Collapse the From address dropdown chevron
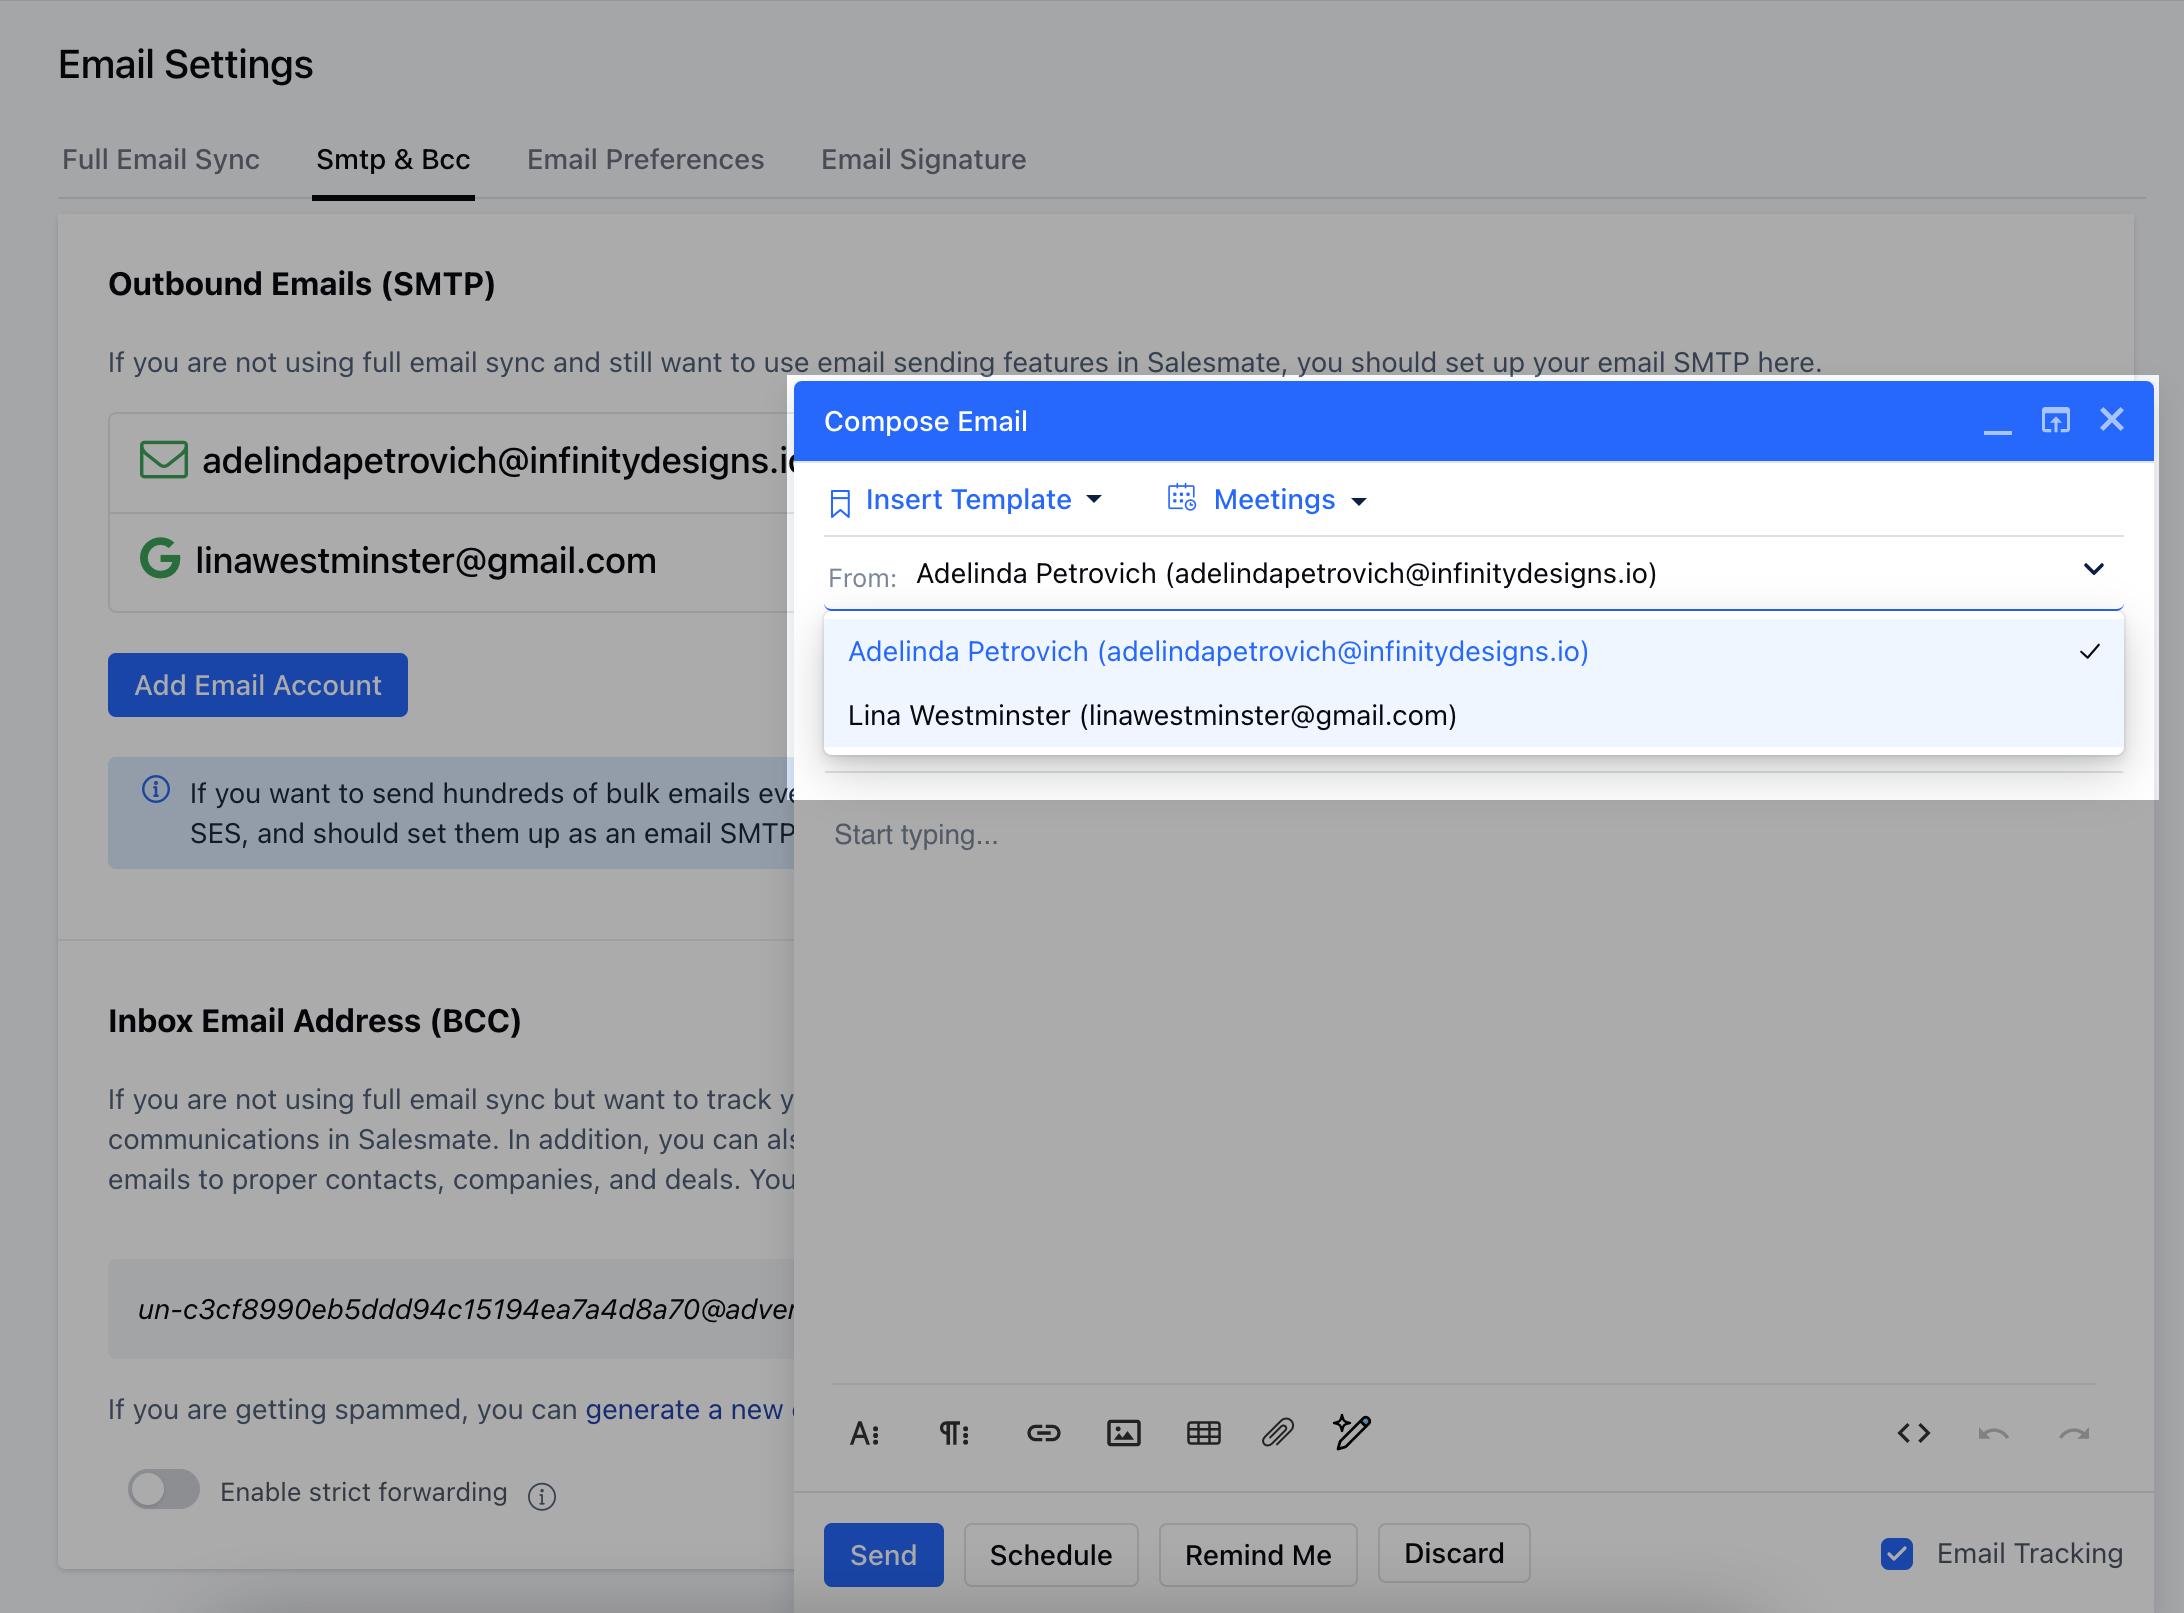 [2093, 570]
